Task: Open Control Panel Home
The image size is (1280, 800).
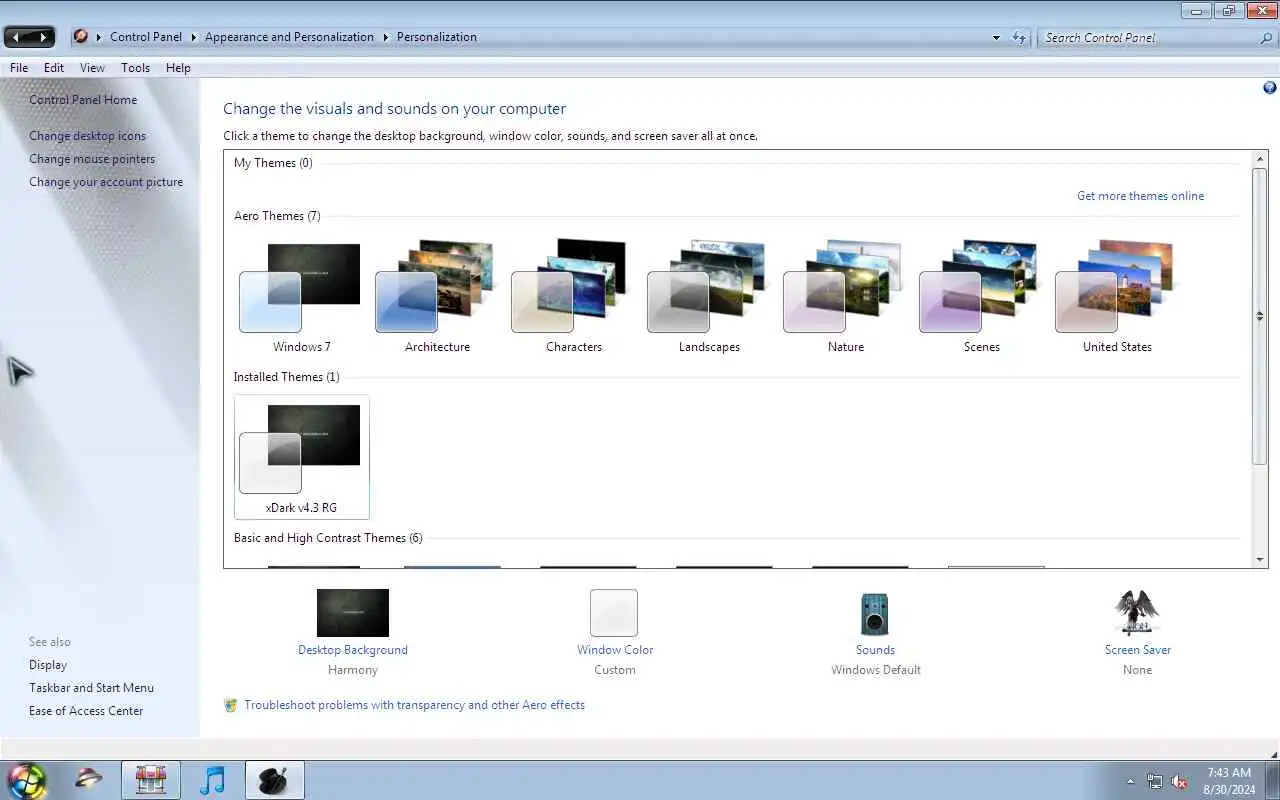Action: 83,100
